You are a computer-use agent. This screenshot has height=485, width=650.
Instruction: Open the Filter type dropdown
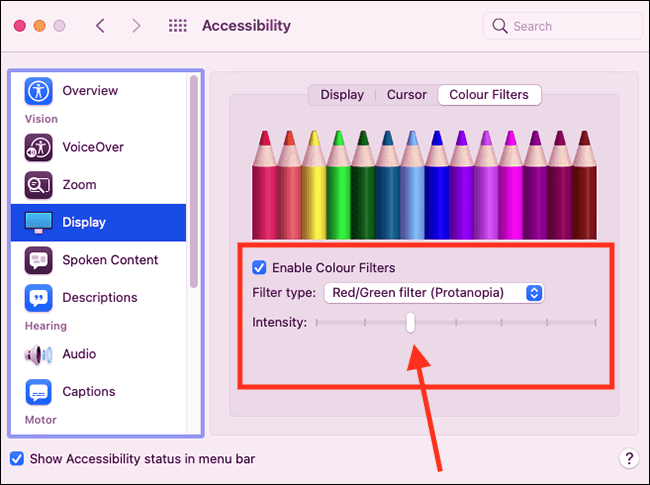click(434, 293)
